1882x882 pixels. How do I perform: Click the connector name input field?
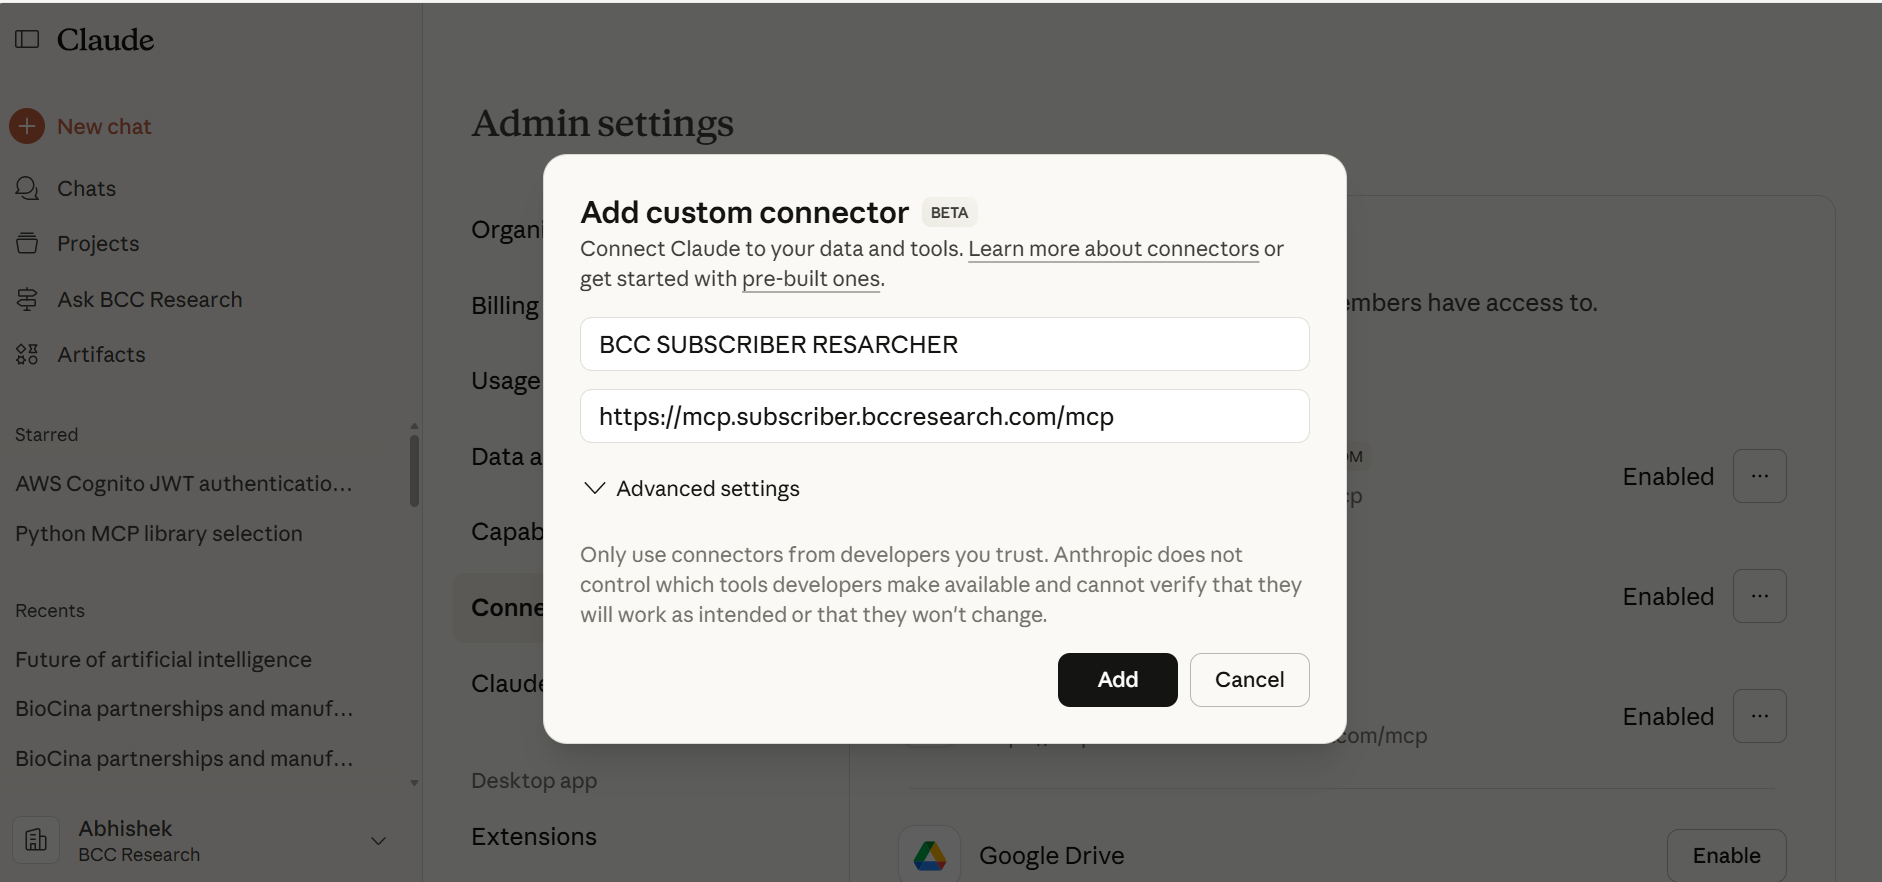pos(944,344)
